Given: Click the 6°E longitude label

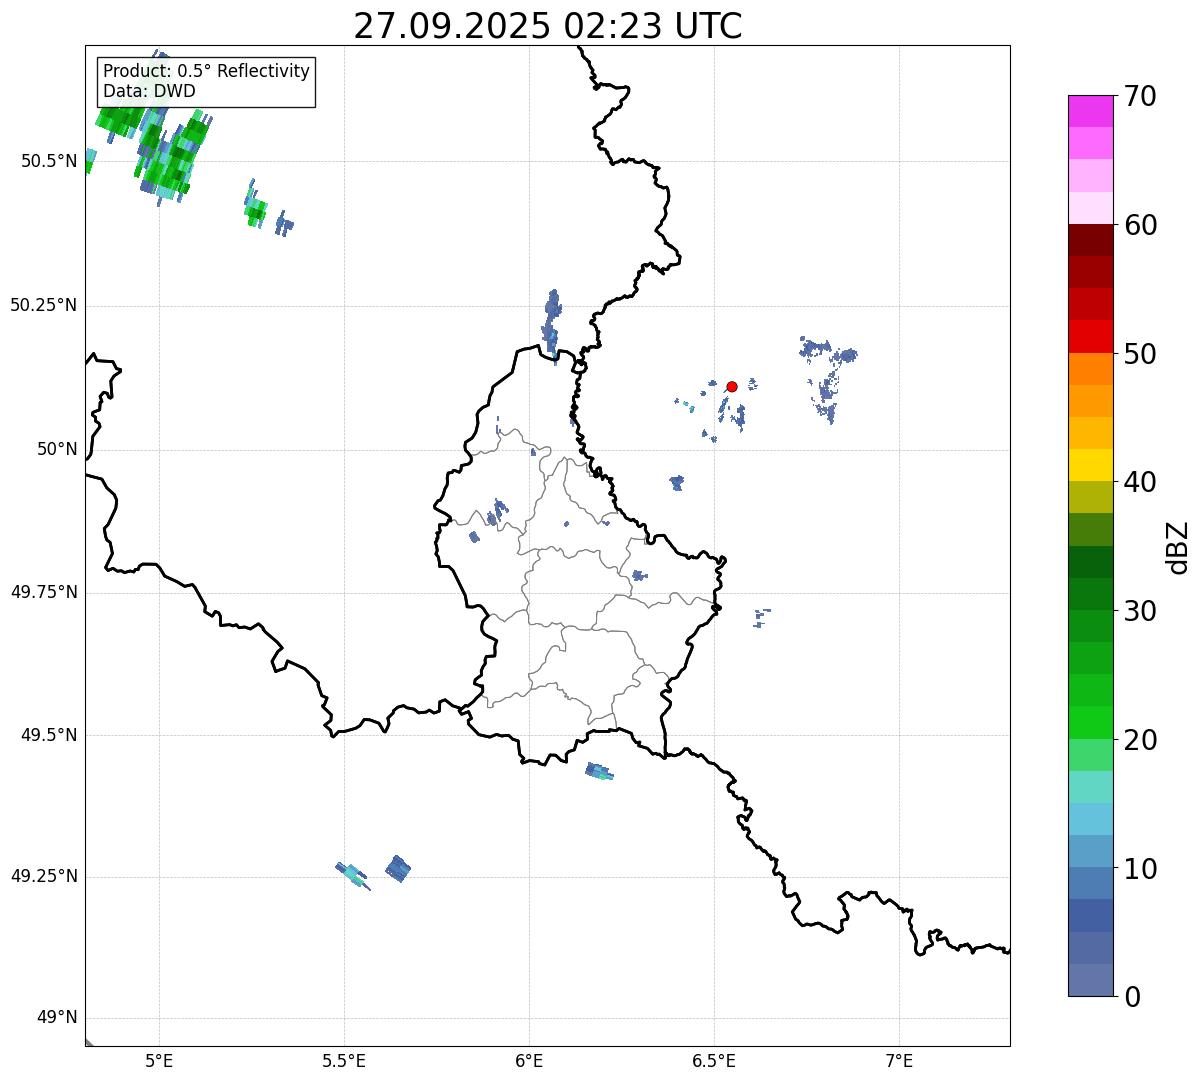Looking at the screenshot, I should coord(529,1060).
